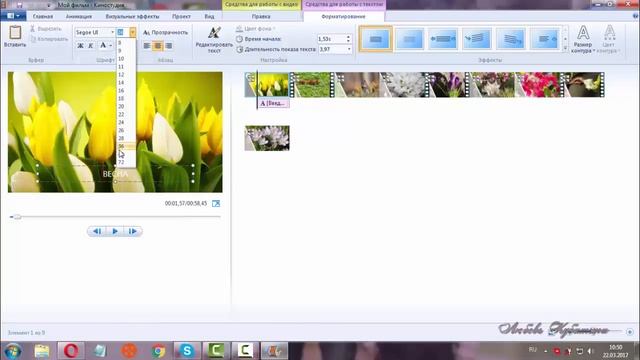Click the italic К formatting button
Image resolution: width=640 pixels, height=360 pixels.
pyautogui.click(x=91, y=46)
